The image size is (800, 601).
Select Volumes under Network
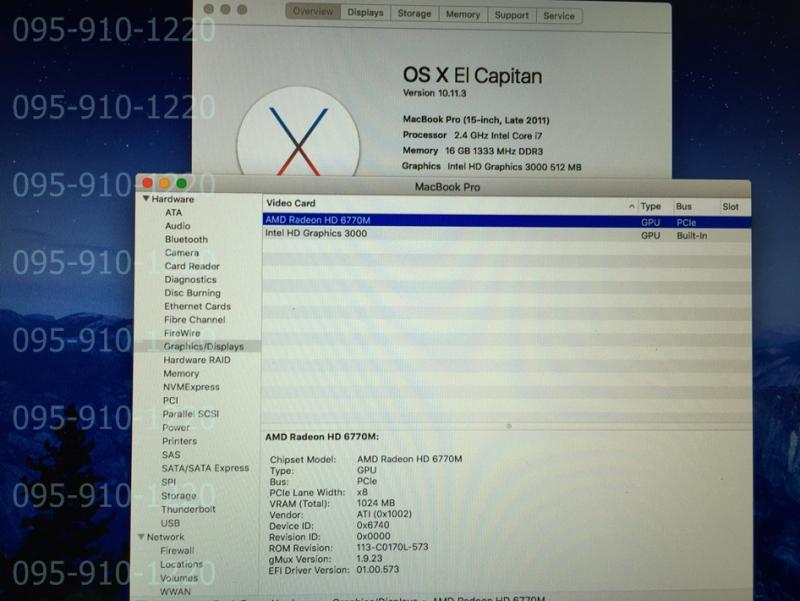coord(179,578)
